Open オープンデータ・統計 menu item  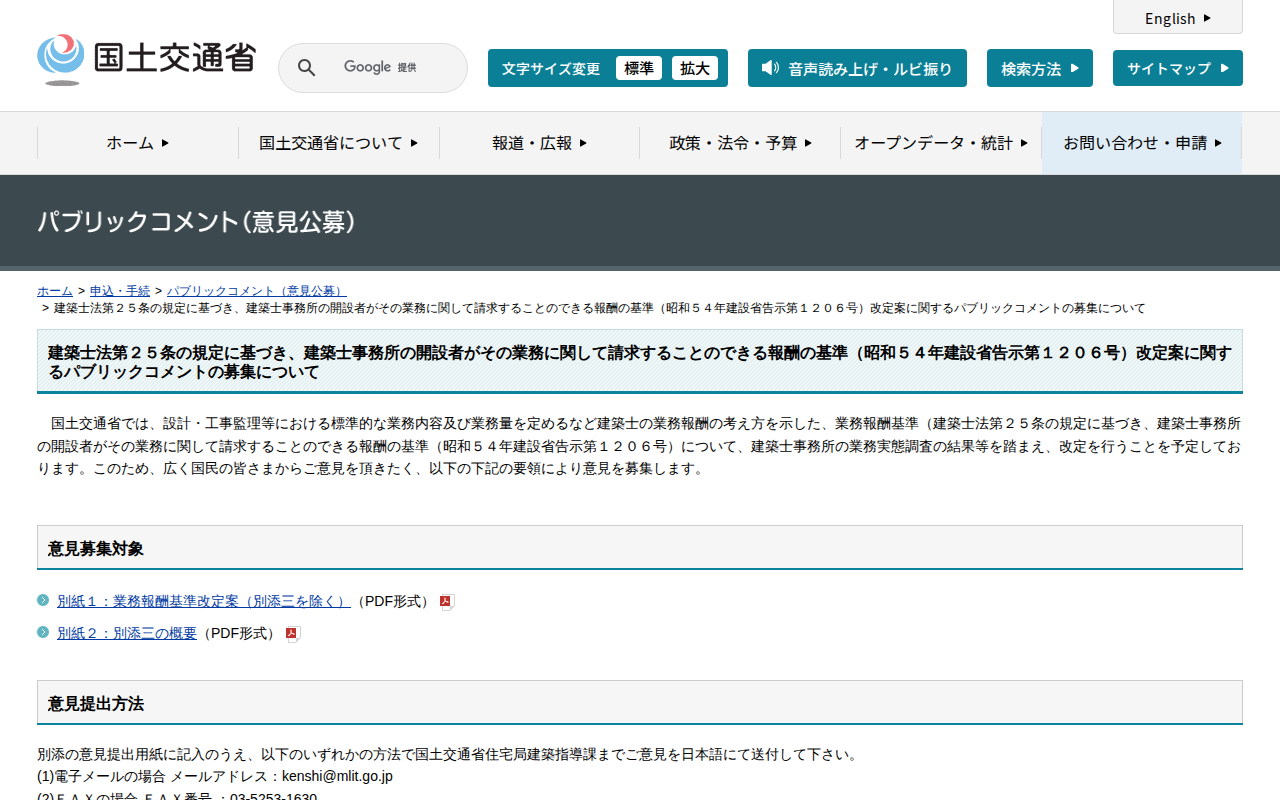pyautogui.click(x=940, y=143)
